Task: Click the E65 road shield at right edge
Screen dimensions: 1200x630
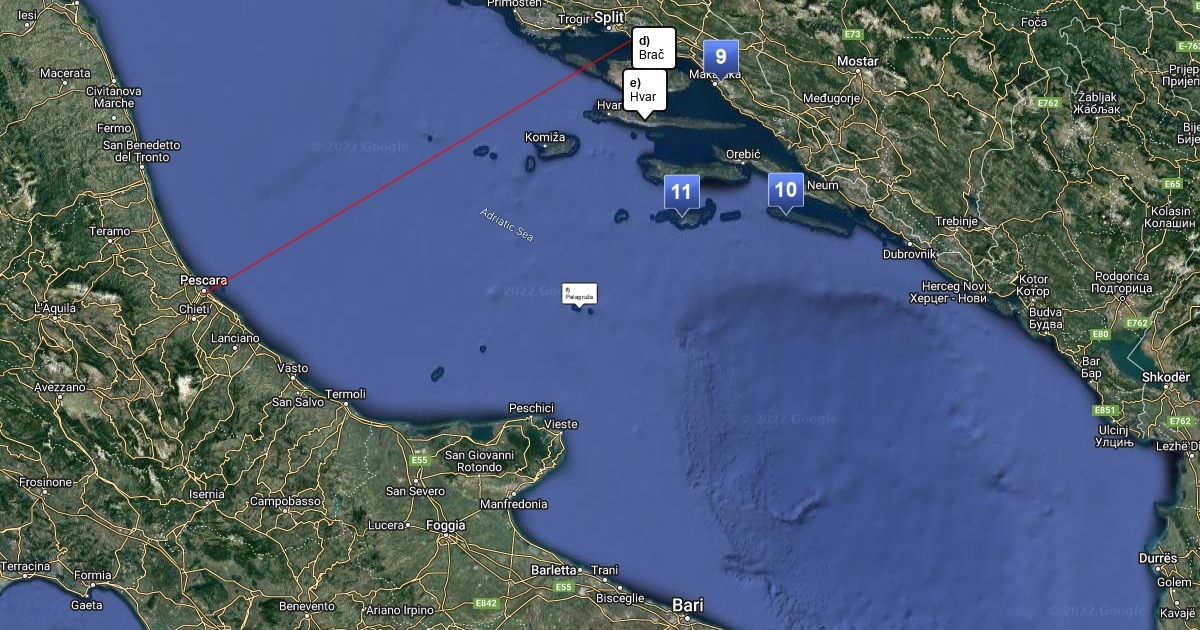Action: [x=1173, y=183]
